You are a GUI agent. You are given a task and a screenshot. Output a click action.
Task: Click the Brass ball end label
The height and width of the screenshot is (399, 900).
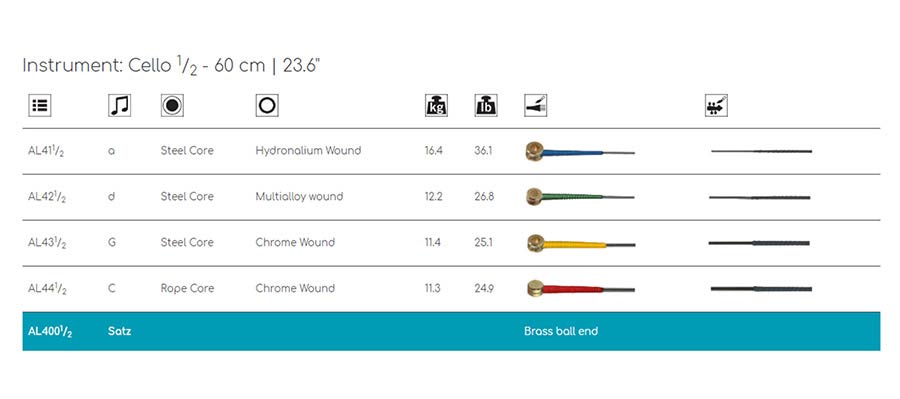pos(561,331)
